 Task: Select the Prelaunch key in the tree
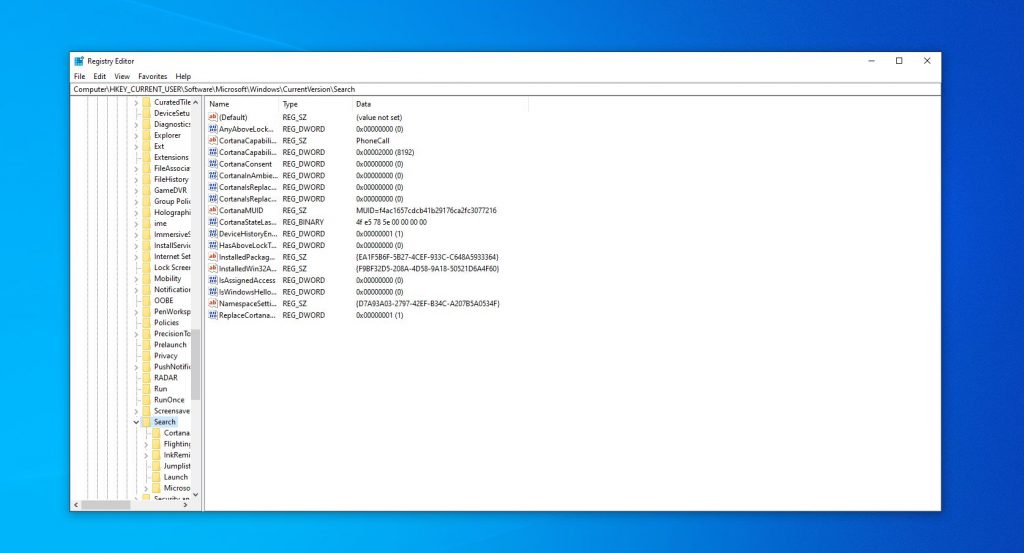[x=170, y=345]
